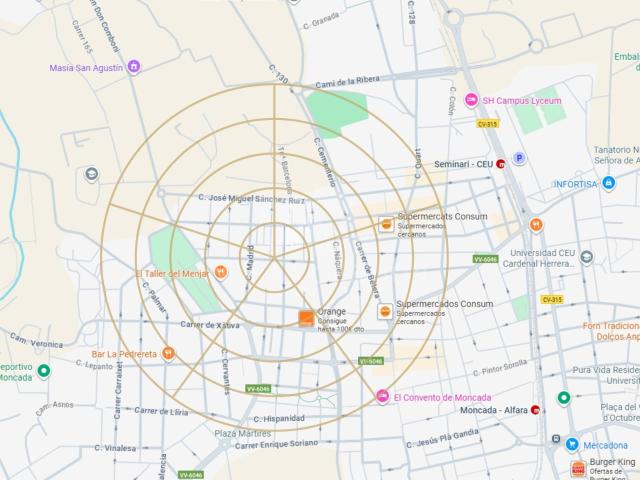The width and height of the screenshot is (640, 480).
Task: Select the Carrer de Llíria street label
Action: tap(161, 411)
